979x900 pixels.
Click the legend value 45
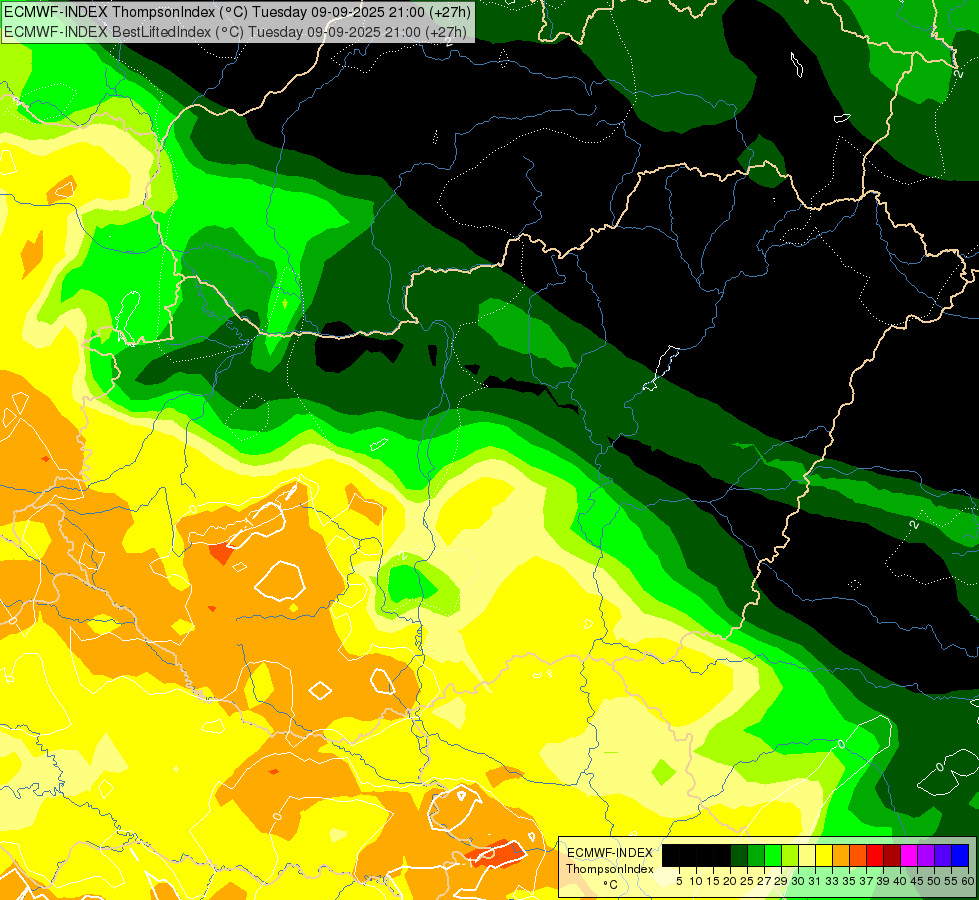point(917,881)
